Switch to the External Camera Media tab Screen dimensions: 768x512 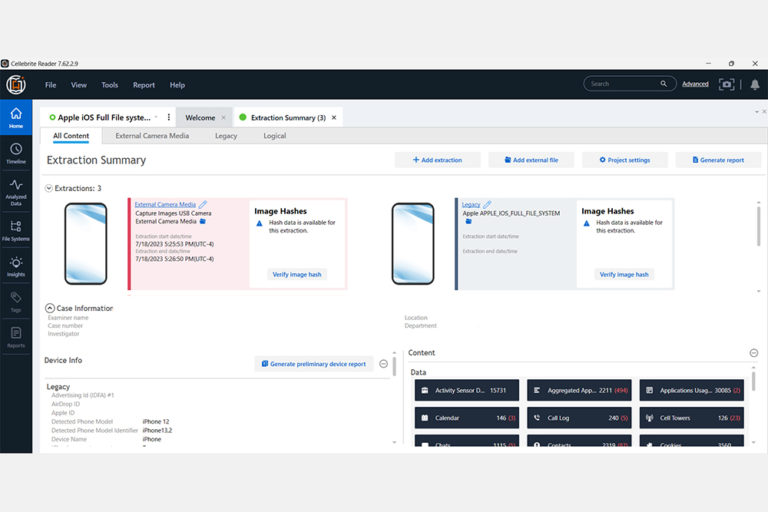tap(151, 136)
